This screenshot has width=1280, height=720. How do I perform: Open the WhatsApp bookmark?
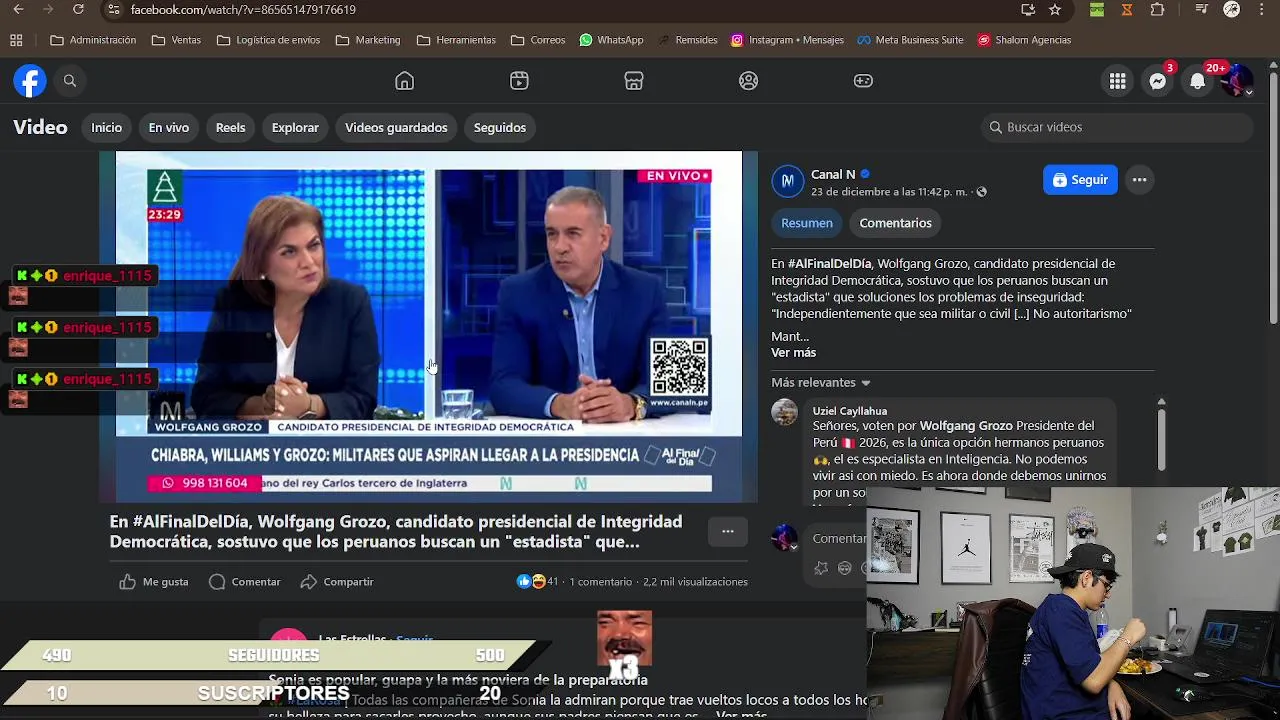point(611,40)
